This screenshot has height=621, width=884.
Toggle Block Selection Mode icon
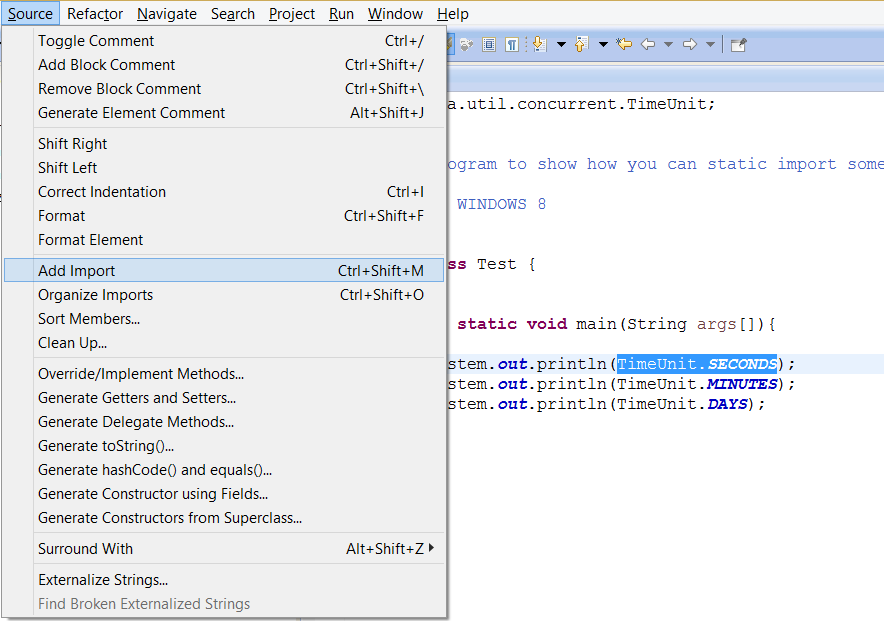pos(489,44)
